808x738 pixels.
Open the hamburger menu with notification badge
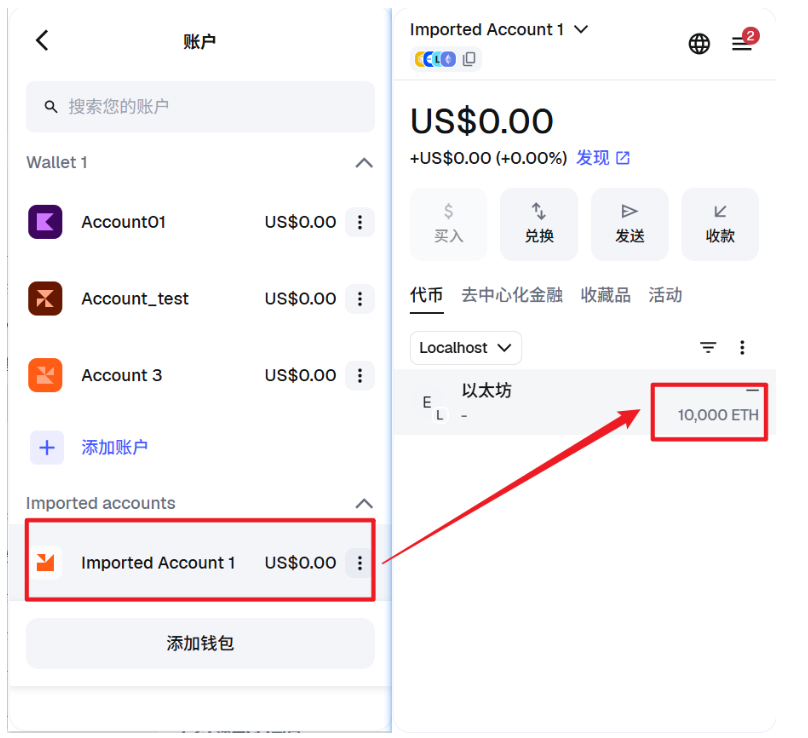[742, 44]
